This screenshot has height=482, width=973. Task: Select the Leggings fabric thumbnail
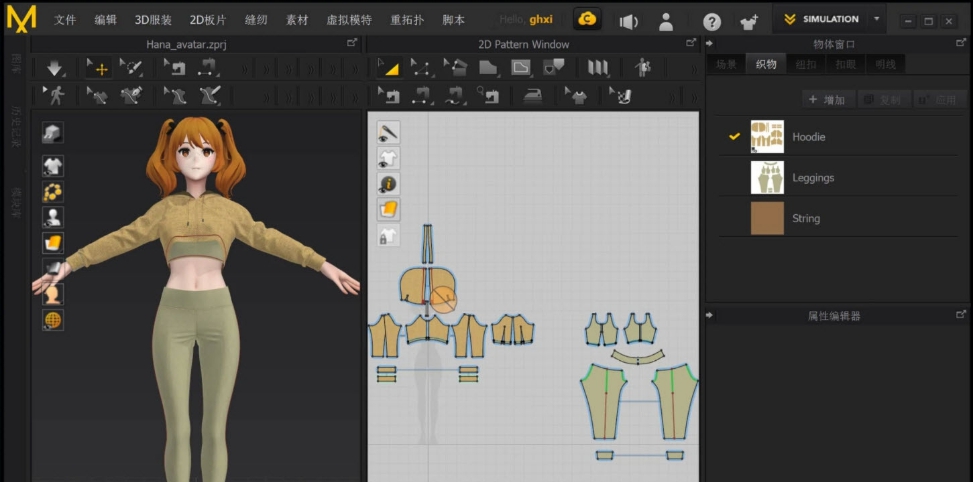[767, 177]
